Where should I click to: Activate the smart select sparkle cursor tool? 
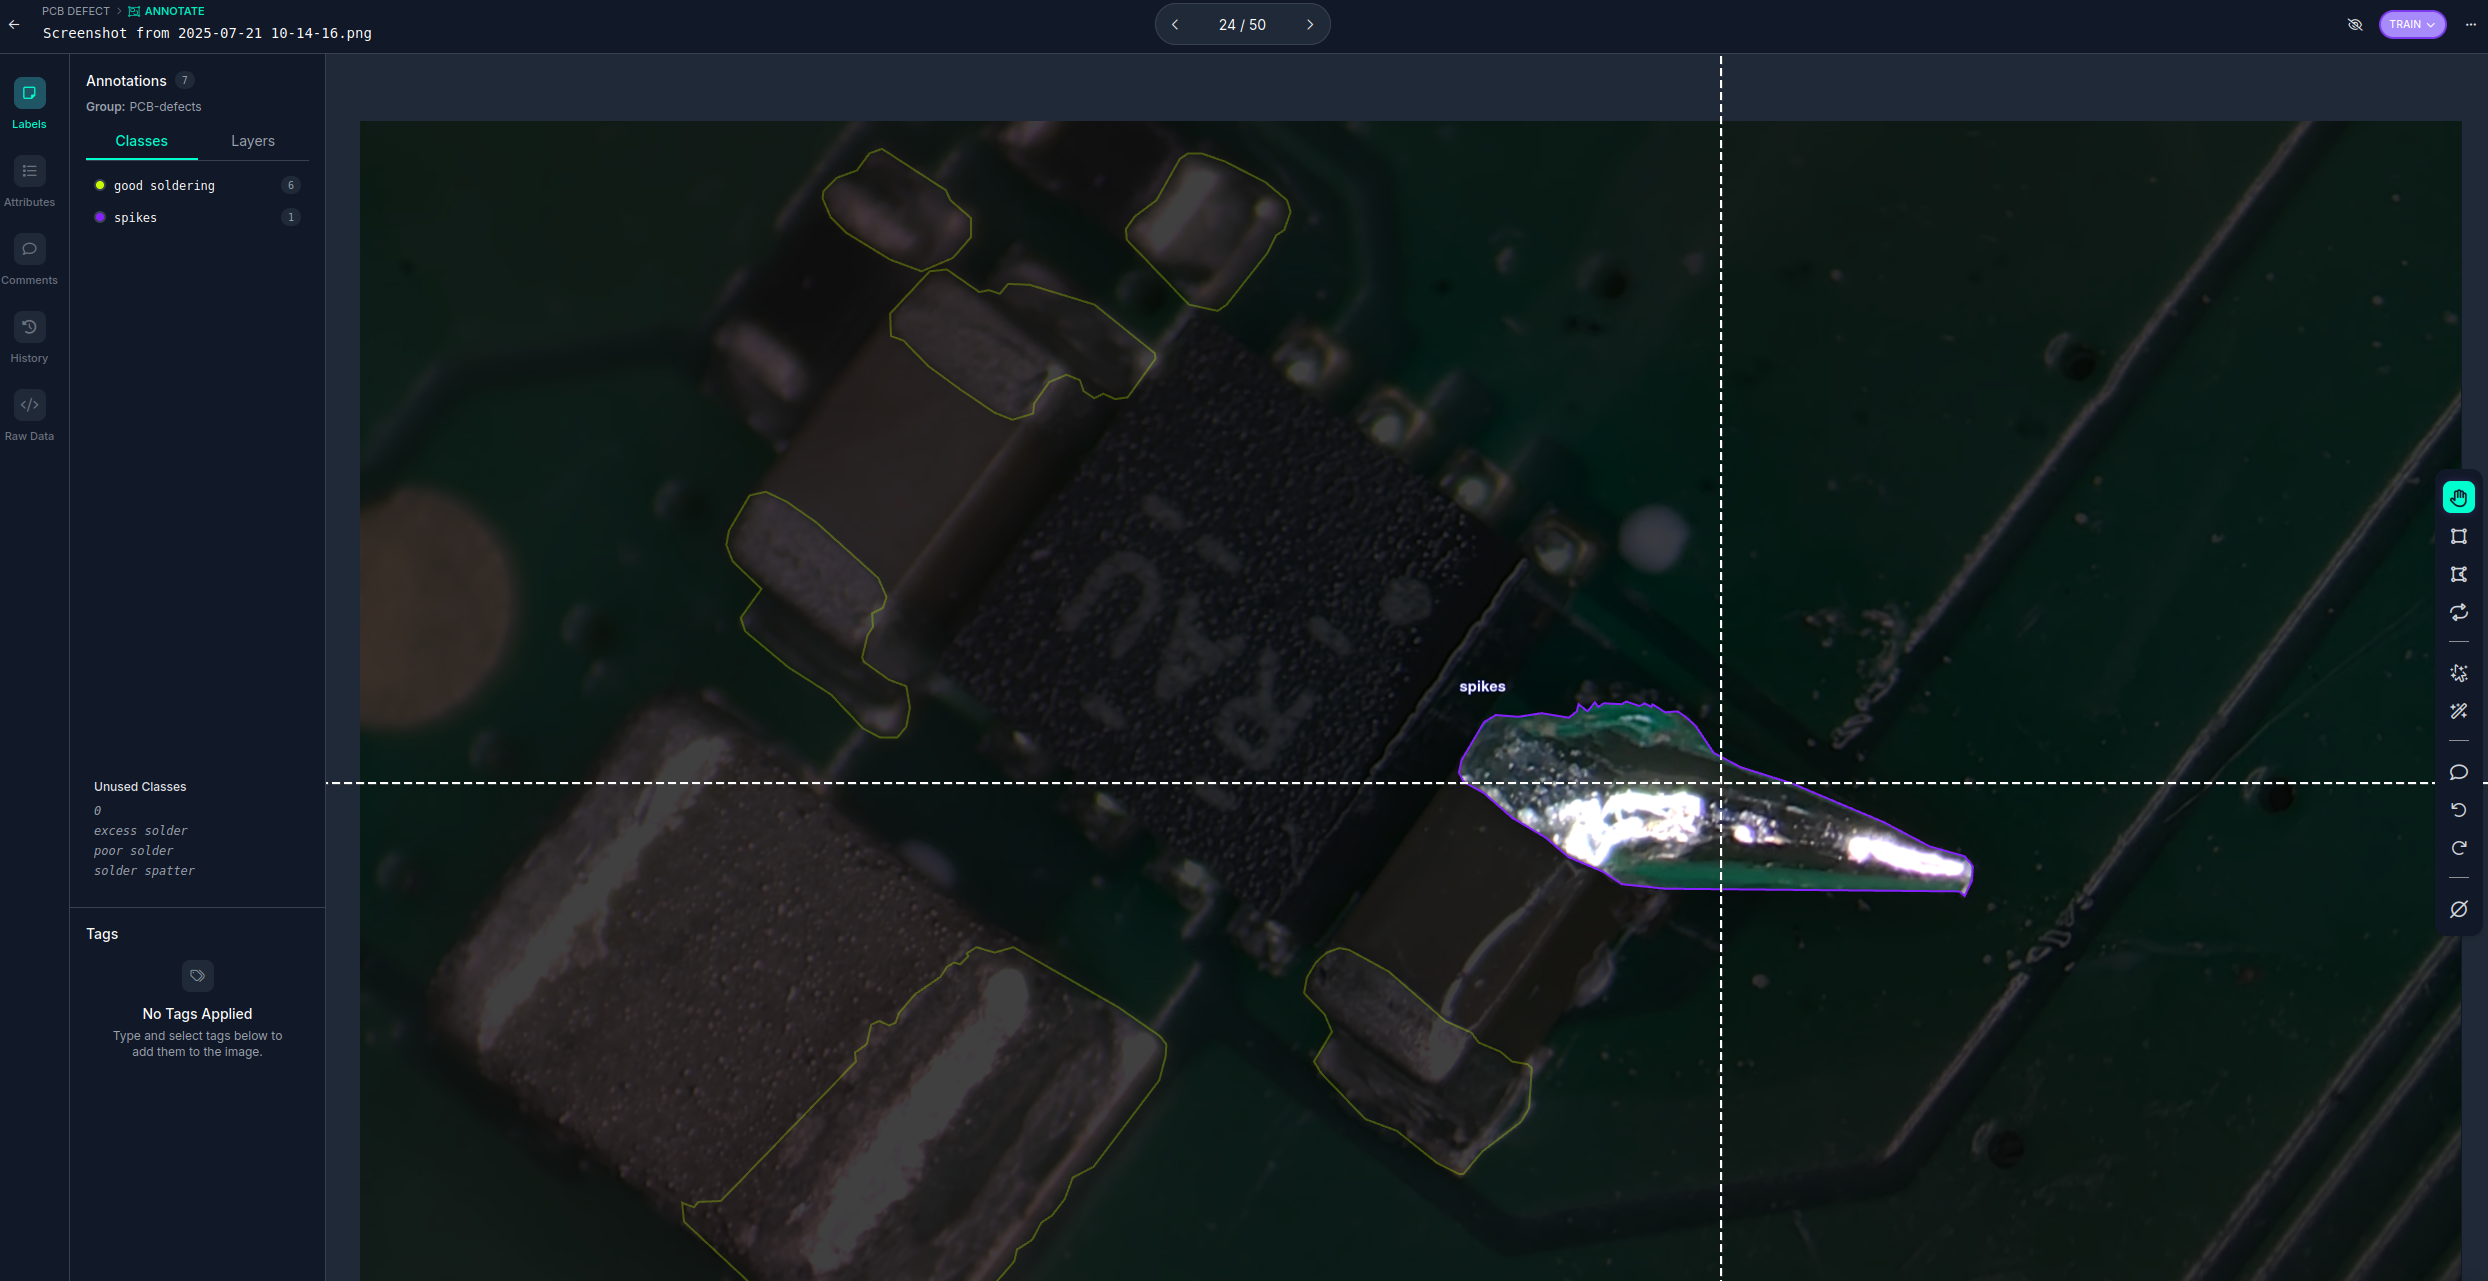click(x=2458, y=673)
